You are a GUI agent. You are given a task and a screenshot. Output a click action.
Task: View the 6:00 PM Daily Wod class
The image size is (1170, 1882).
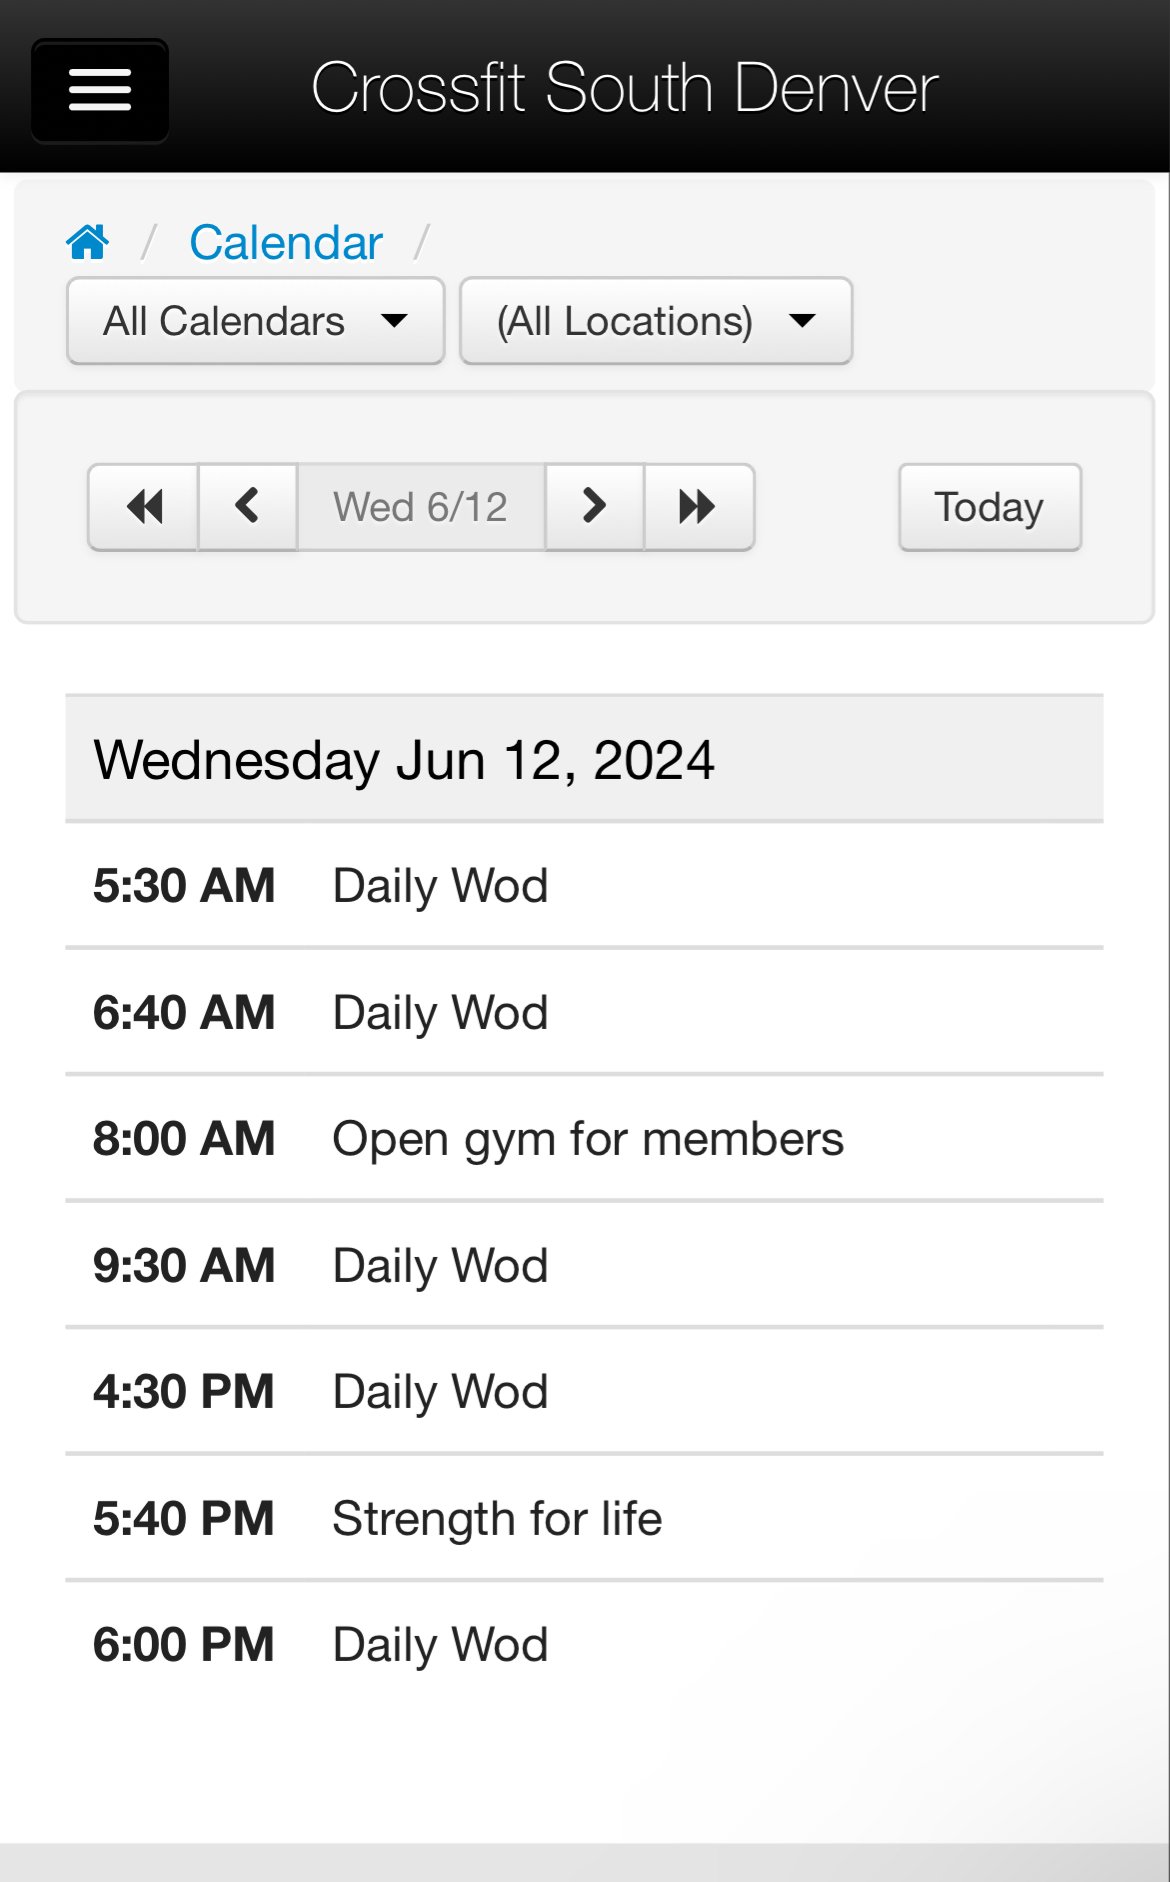pos(440,1645)
